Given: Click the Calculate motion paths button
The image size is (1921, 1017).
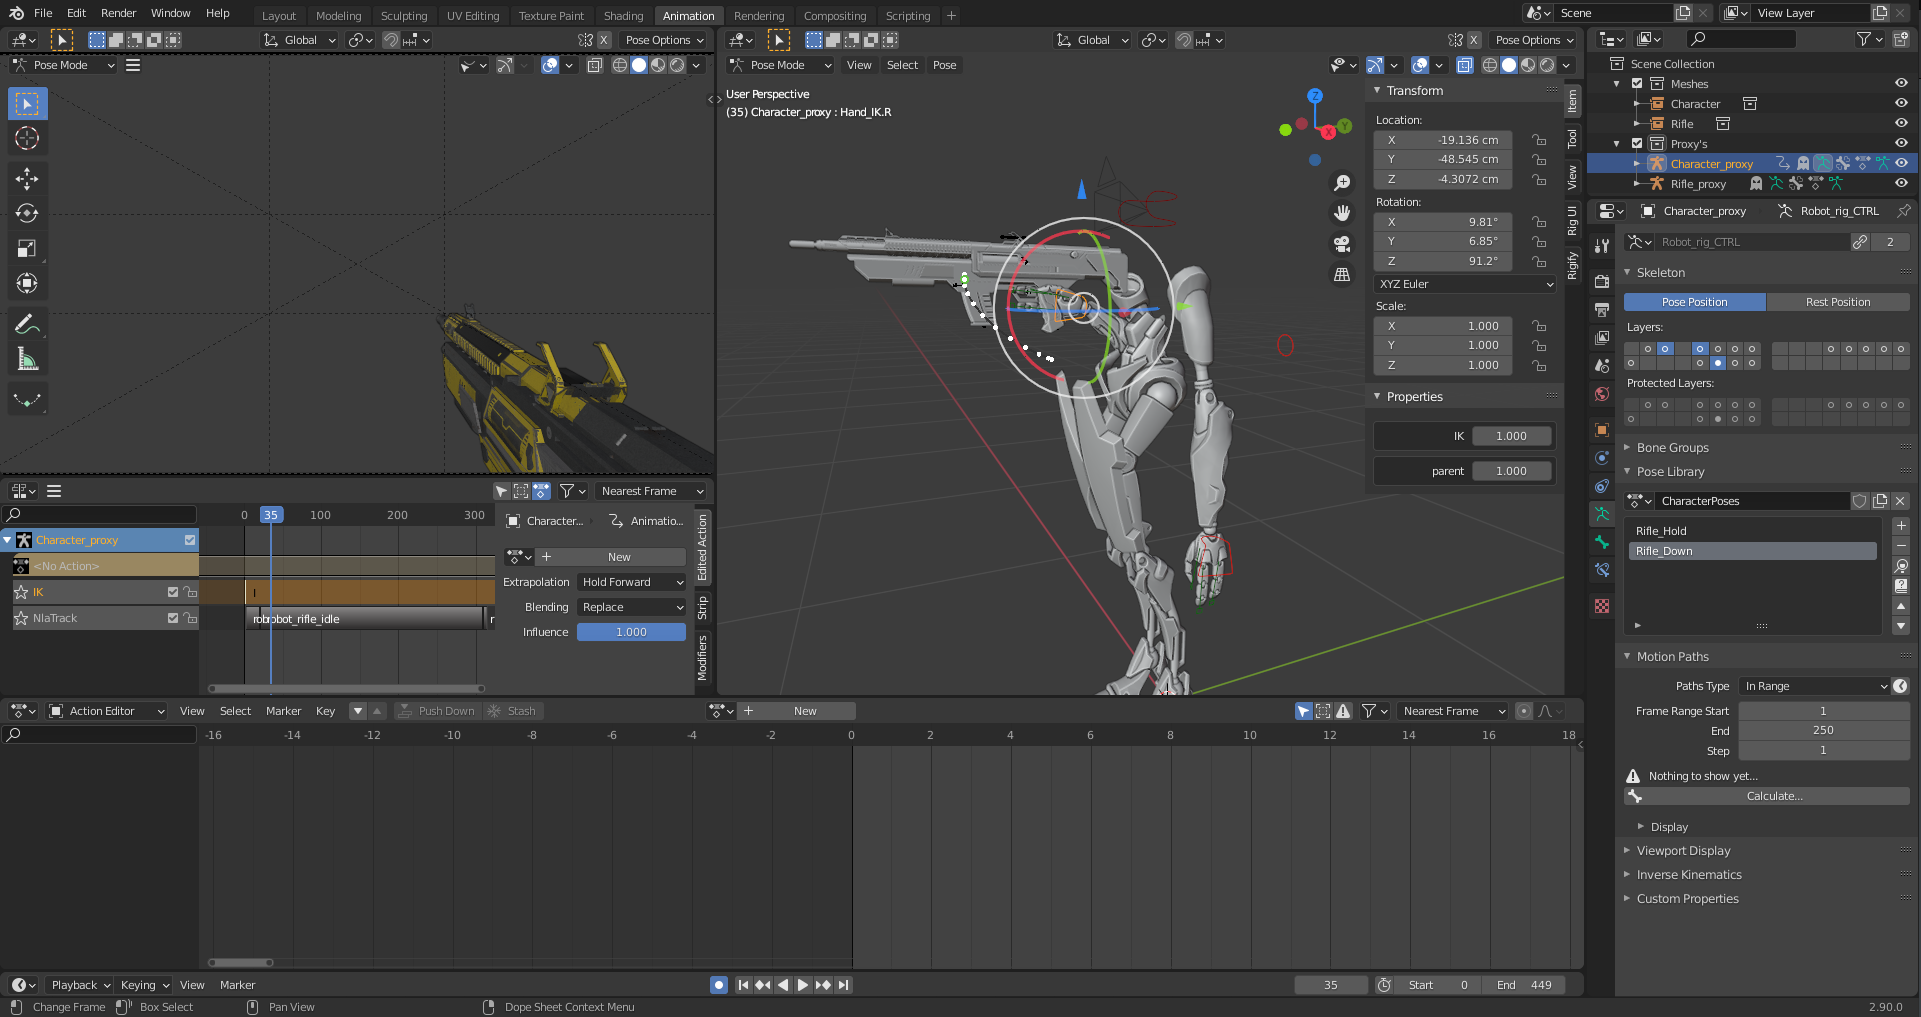Looking at the screenshot, I should [x=1774, y=796].
